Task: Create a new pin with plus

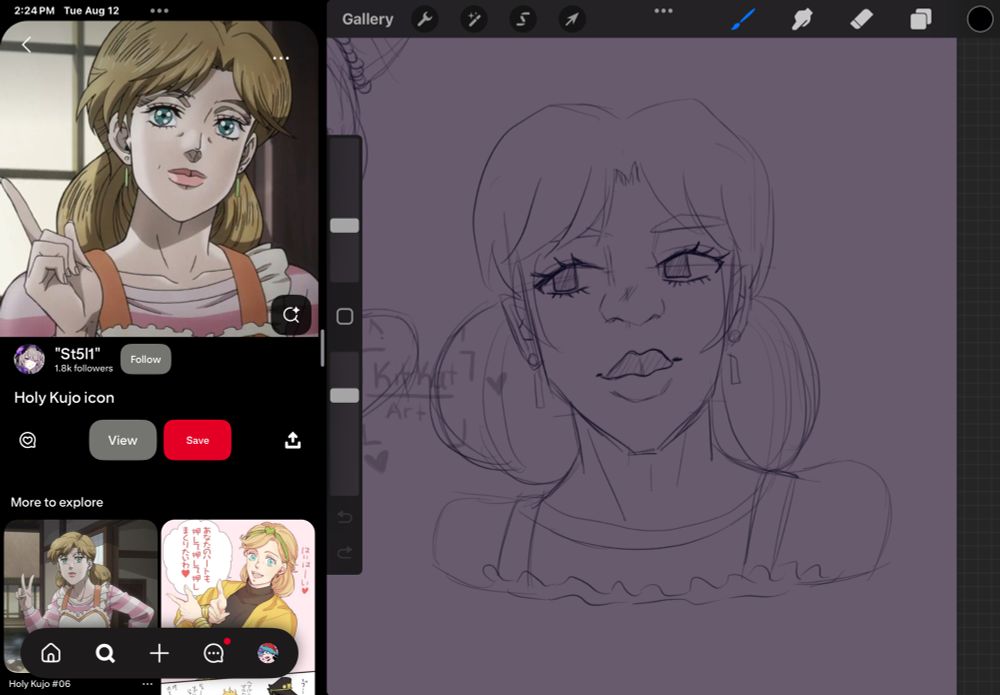Action: click(x=159, y=653)
